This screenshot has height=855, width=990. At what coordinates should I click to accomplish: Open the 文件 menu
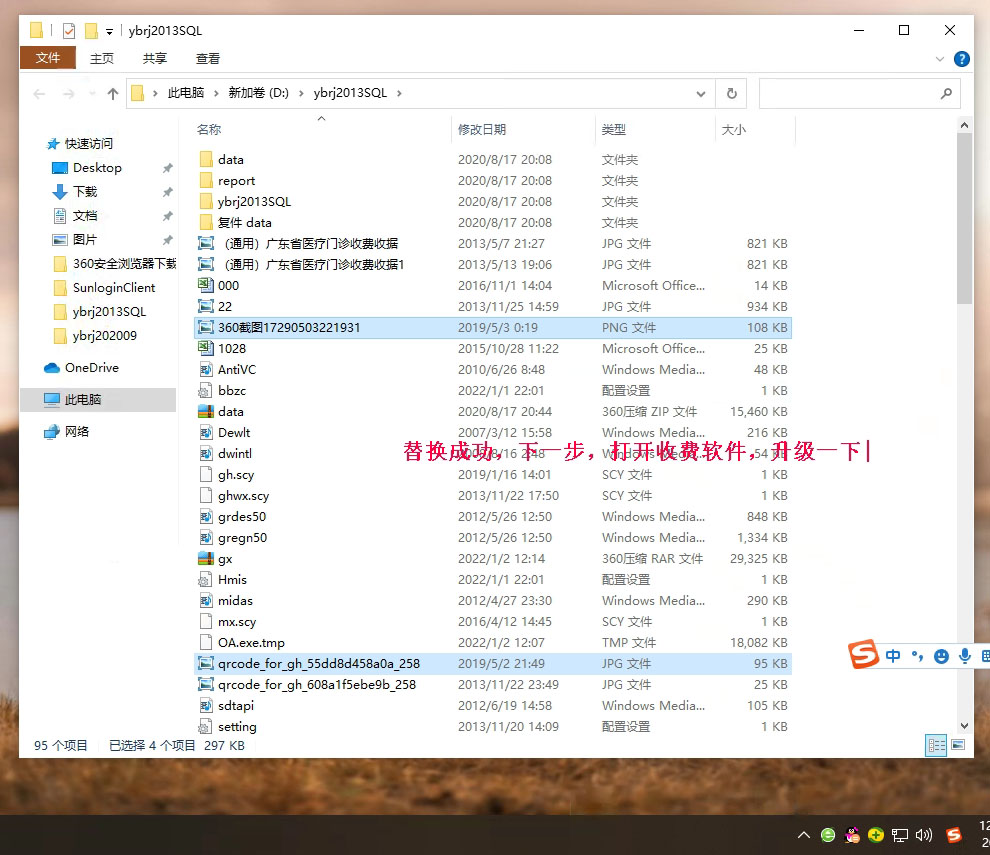pos(48,59)
